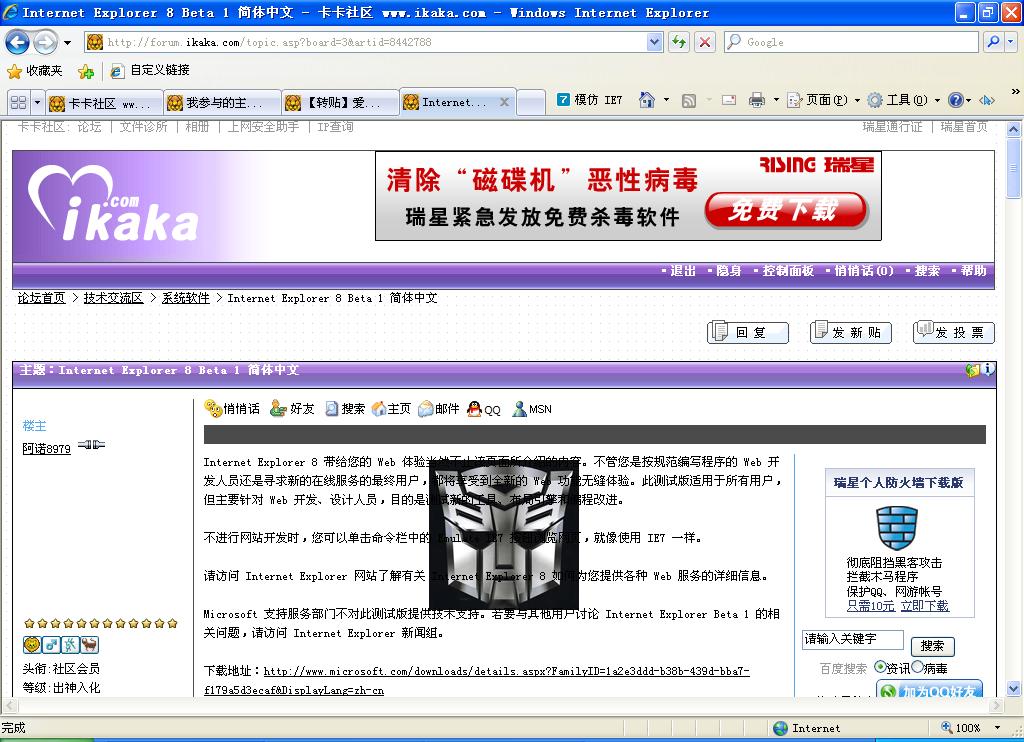Open the Help question mark menu
Image resolution: width=1024 pixels, height=742 pixels.
coord(959,100)
